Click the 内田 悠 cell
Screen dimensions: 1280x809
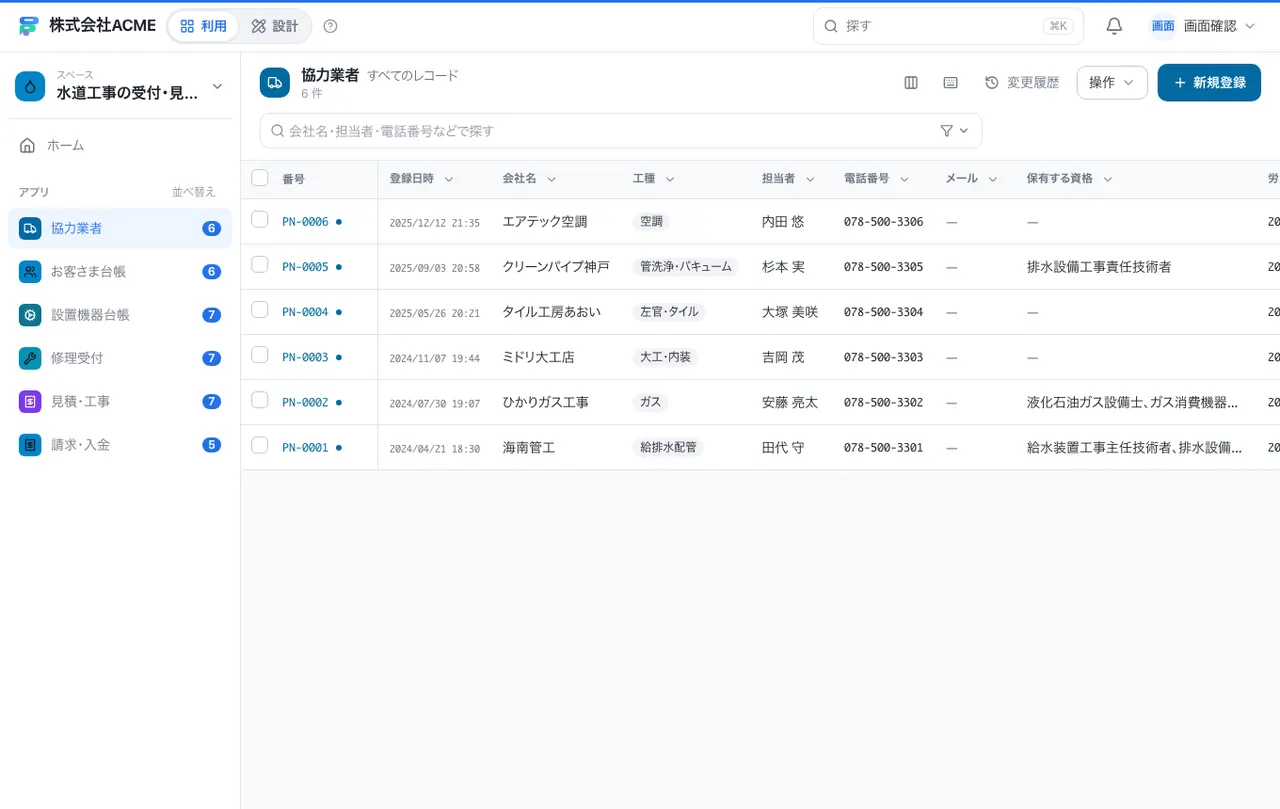[783, 222]
